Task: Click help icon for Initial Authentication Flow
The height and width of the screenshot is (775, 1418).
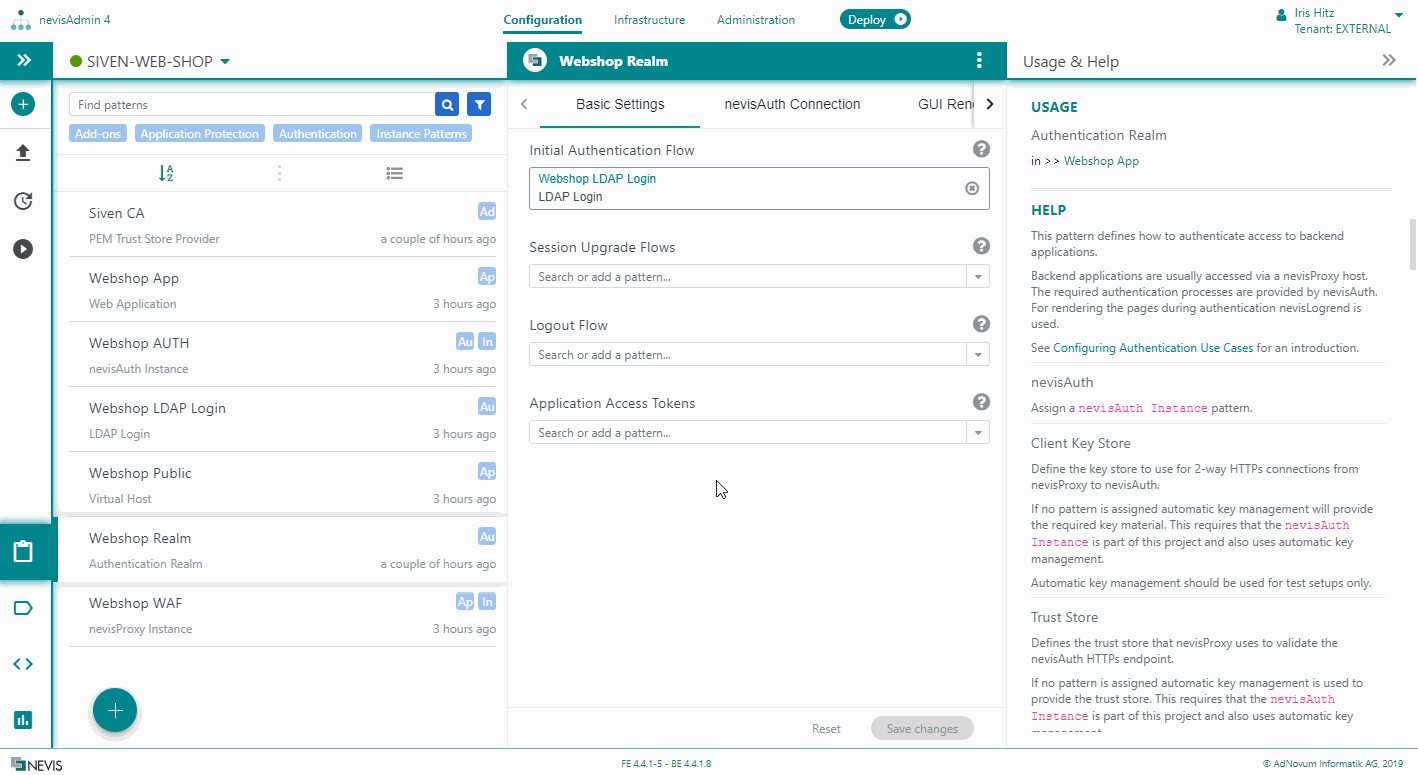Action: tap(981, 149)
